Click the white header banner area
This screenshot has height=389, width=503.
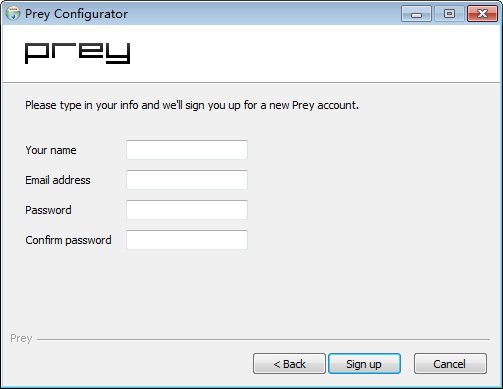(251, 53)
